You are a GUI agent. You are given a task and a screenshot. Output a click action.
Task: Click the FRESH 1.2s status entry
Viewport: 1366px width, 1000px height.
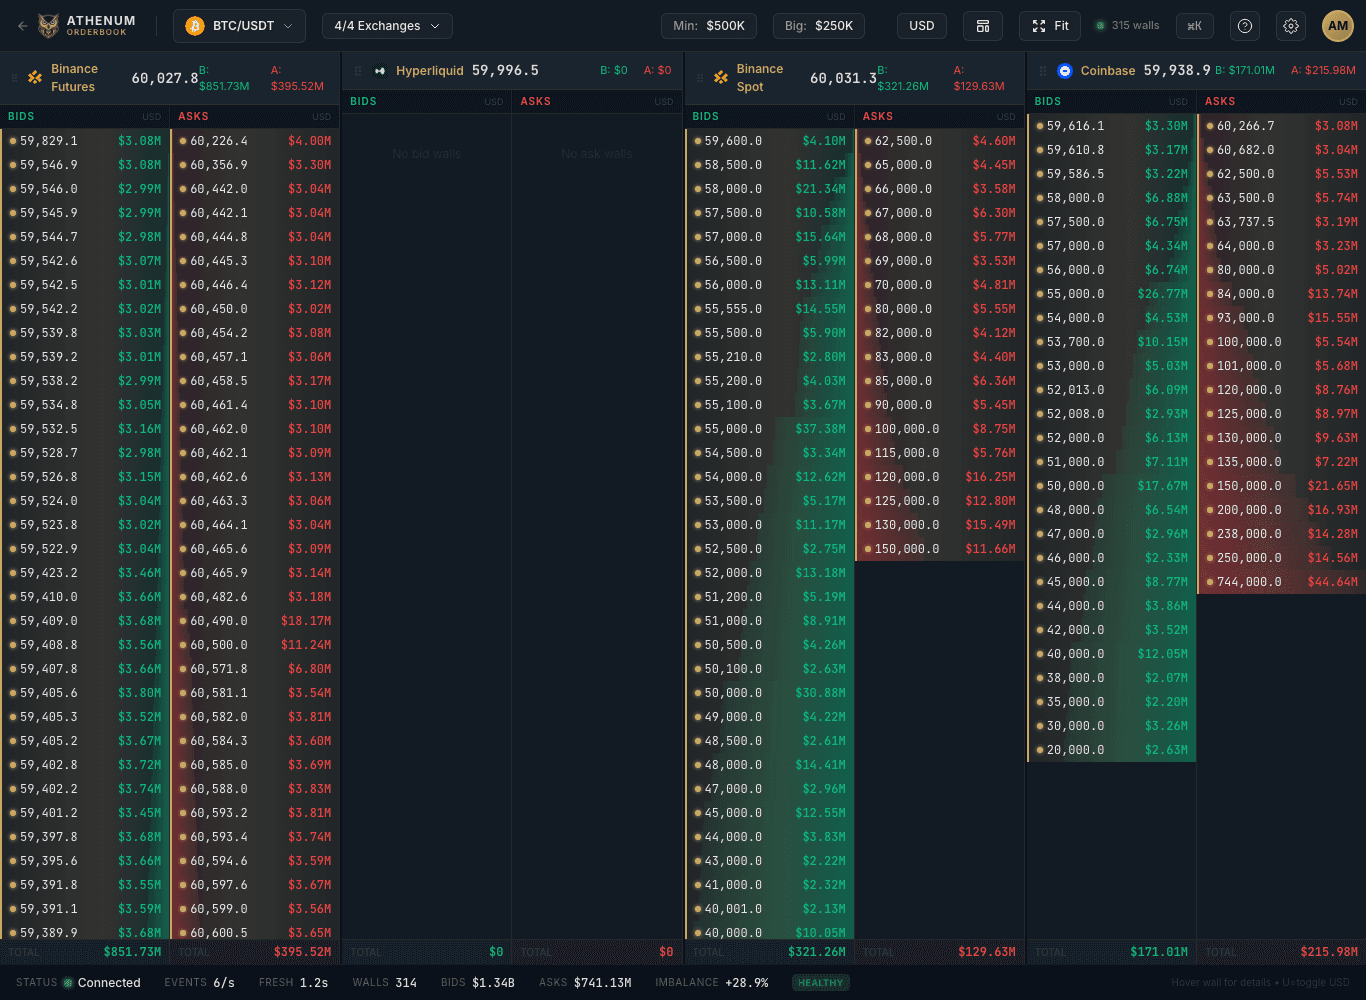coord(293,983)
